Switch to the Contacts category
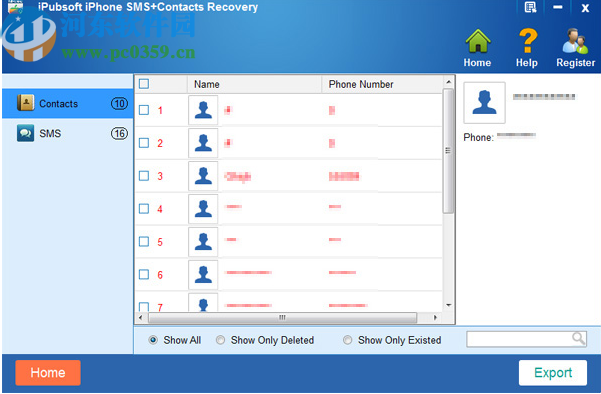 click(x=67, y=103)
